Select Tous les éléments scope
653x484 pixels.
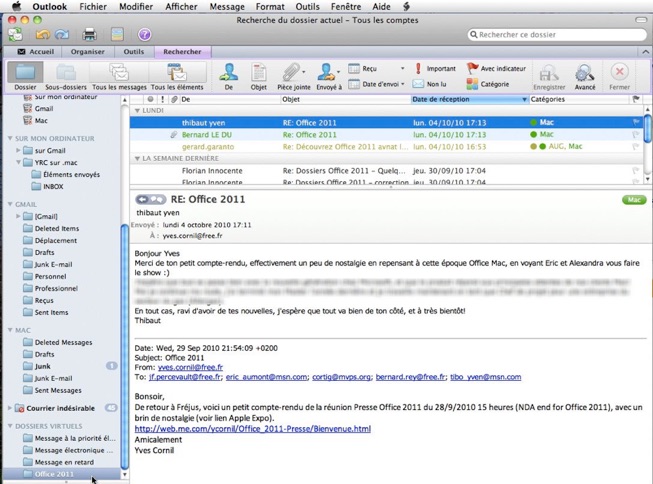click(177, 76)
